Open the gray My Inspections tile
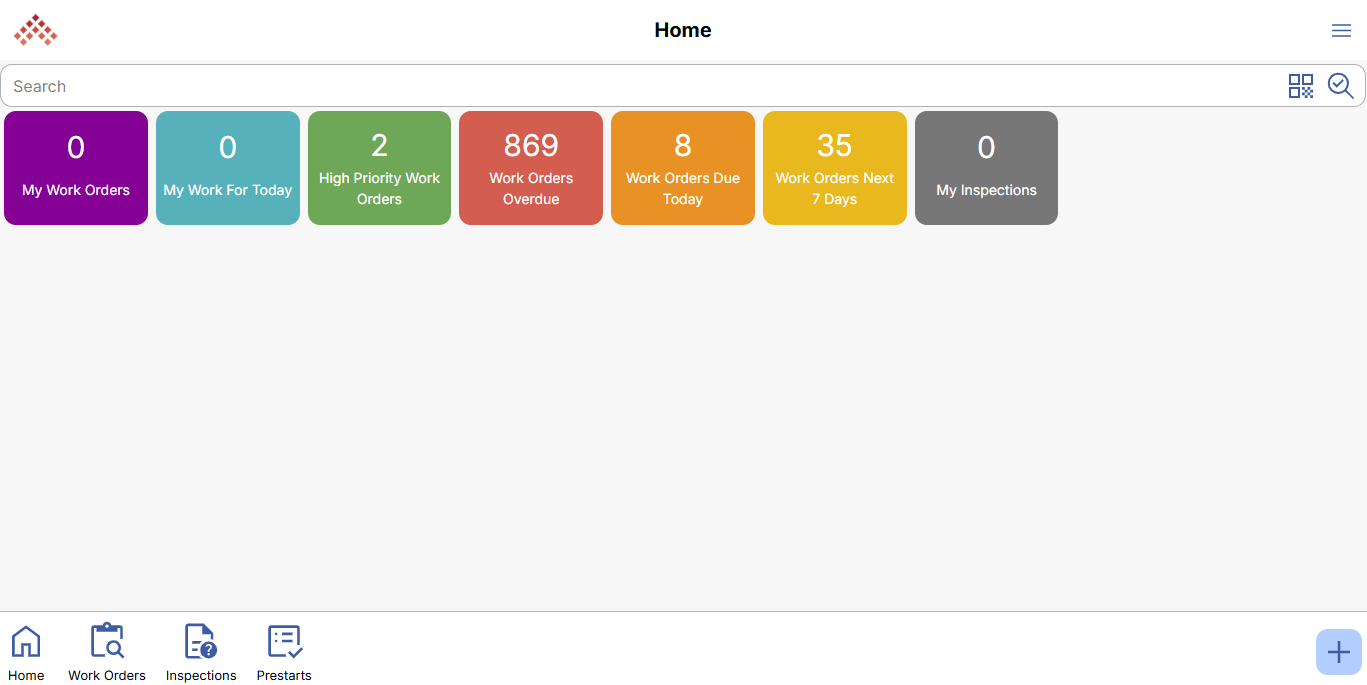The height and width of the screenshot is (685, 1367). click(x=986, y=168)
